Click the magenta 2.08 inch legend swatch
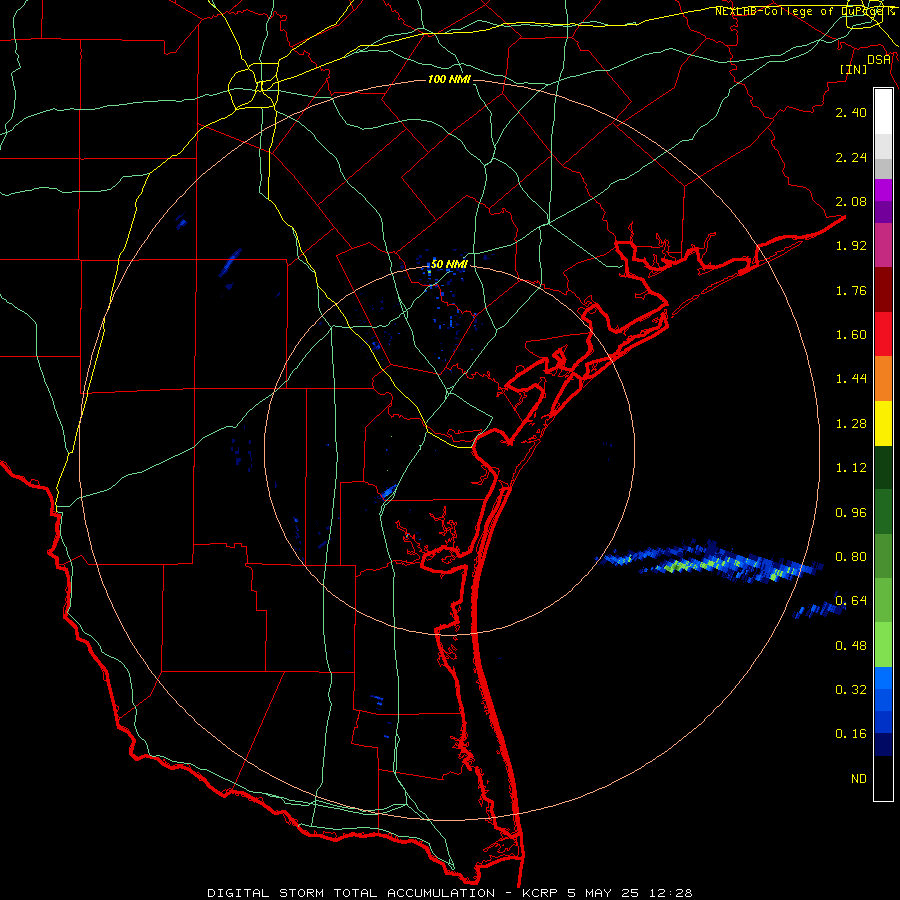 point(883,190)
